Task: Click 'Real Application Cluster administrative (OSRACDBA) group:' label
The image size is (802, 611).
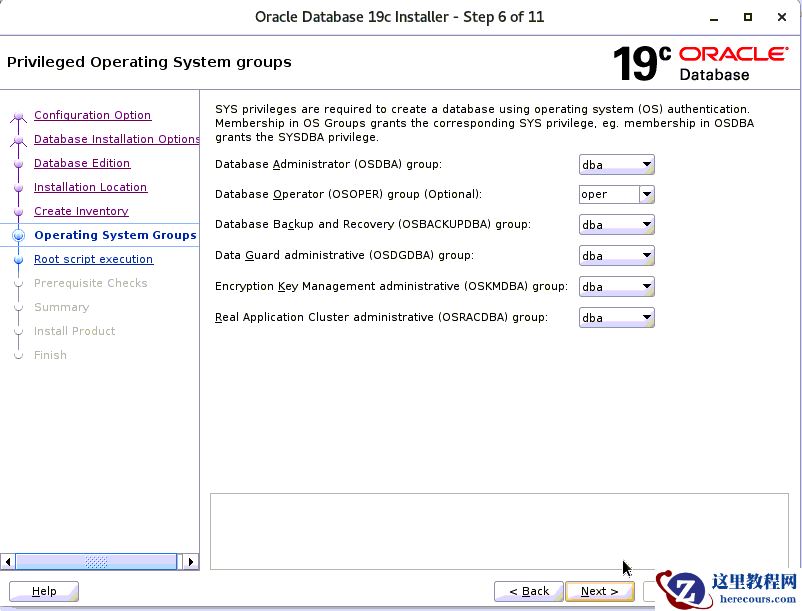Action: (381, 317)
